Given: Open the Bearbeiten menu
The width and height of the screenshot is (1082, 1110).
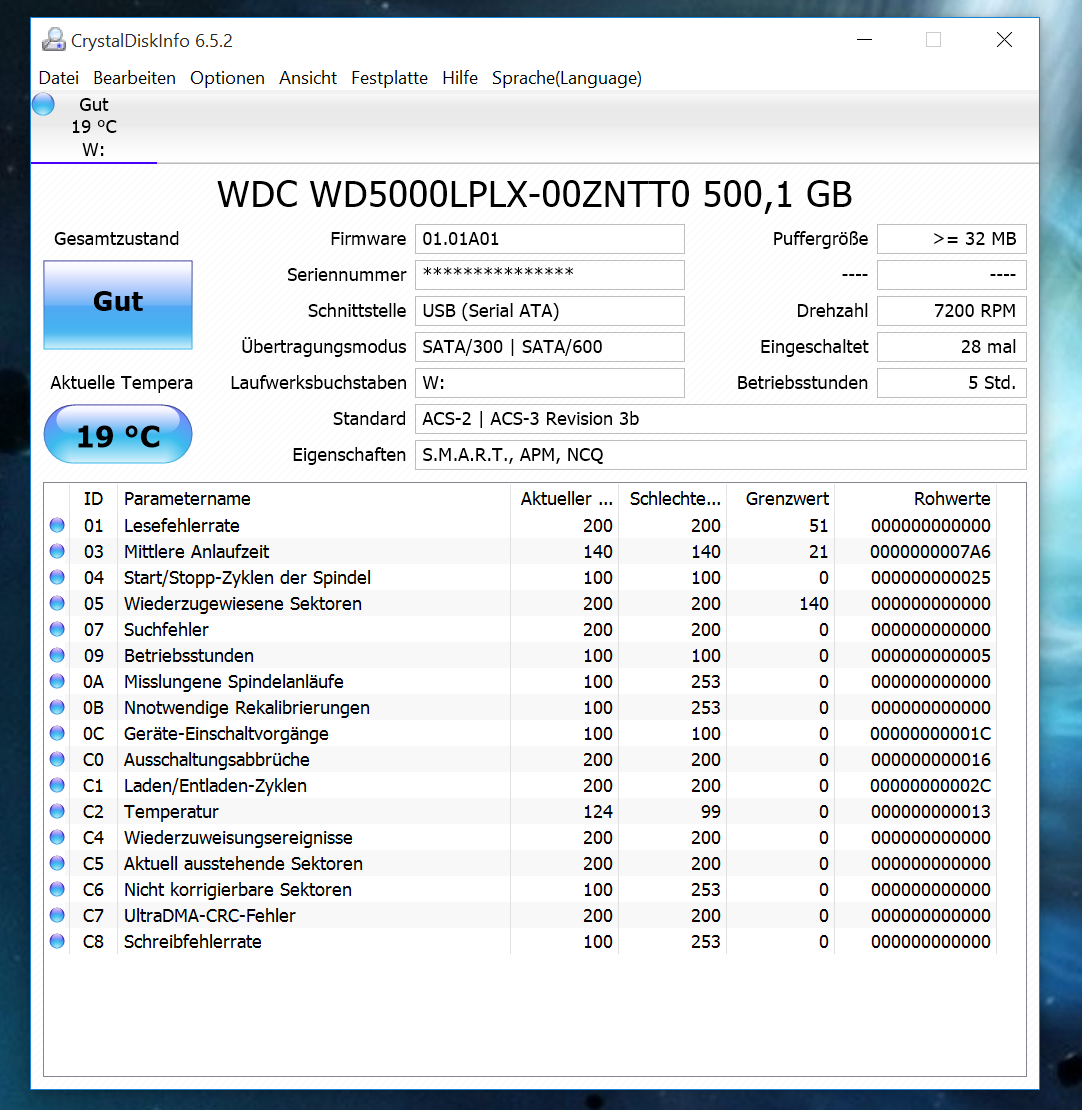Looking at the screenshot, I should click(134, 78).
